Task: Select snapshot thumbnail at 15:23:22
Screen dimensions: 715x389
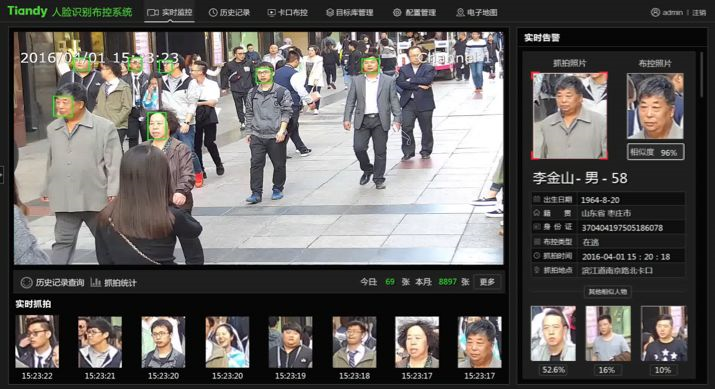Action: [37, 342]
